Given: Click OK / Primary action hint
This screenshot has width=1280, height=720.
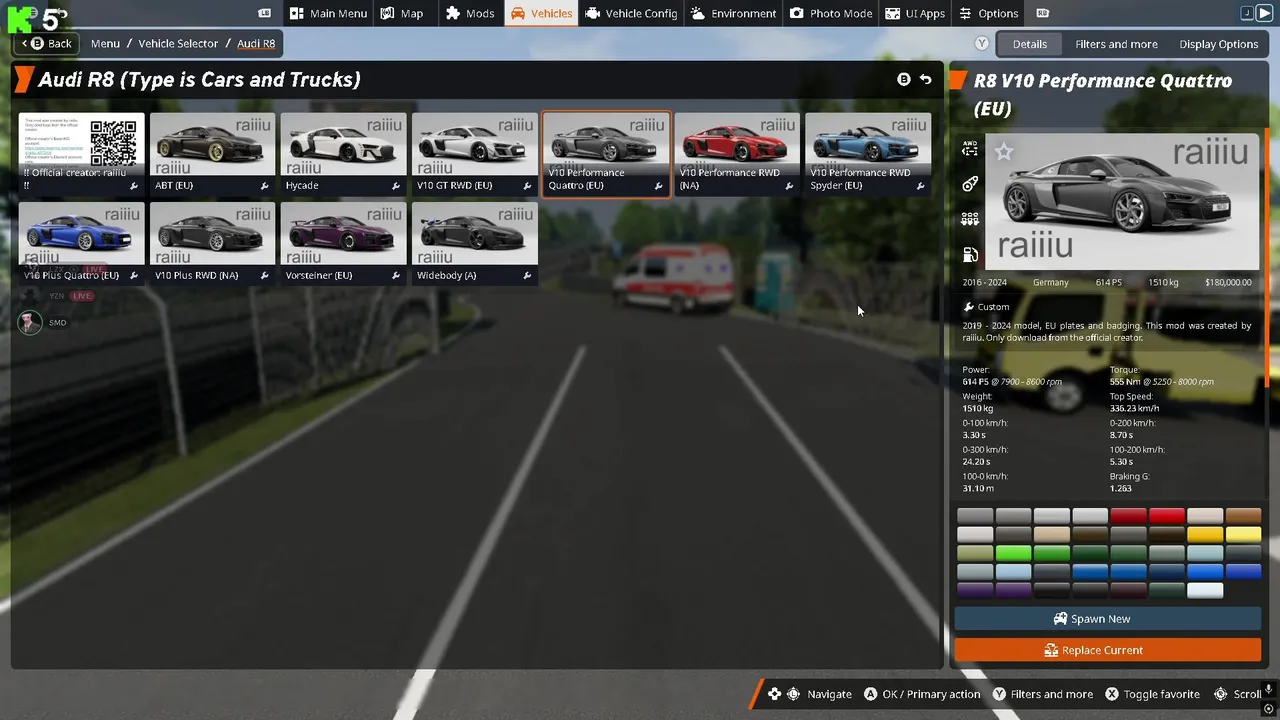Looking at the screenshot, I should [921, 694].
